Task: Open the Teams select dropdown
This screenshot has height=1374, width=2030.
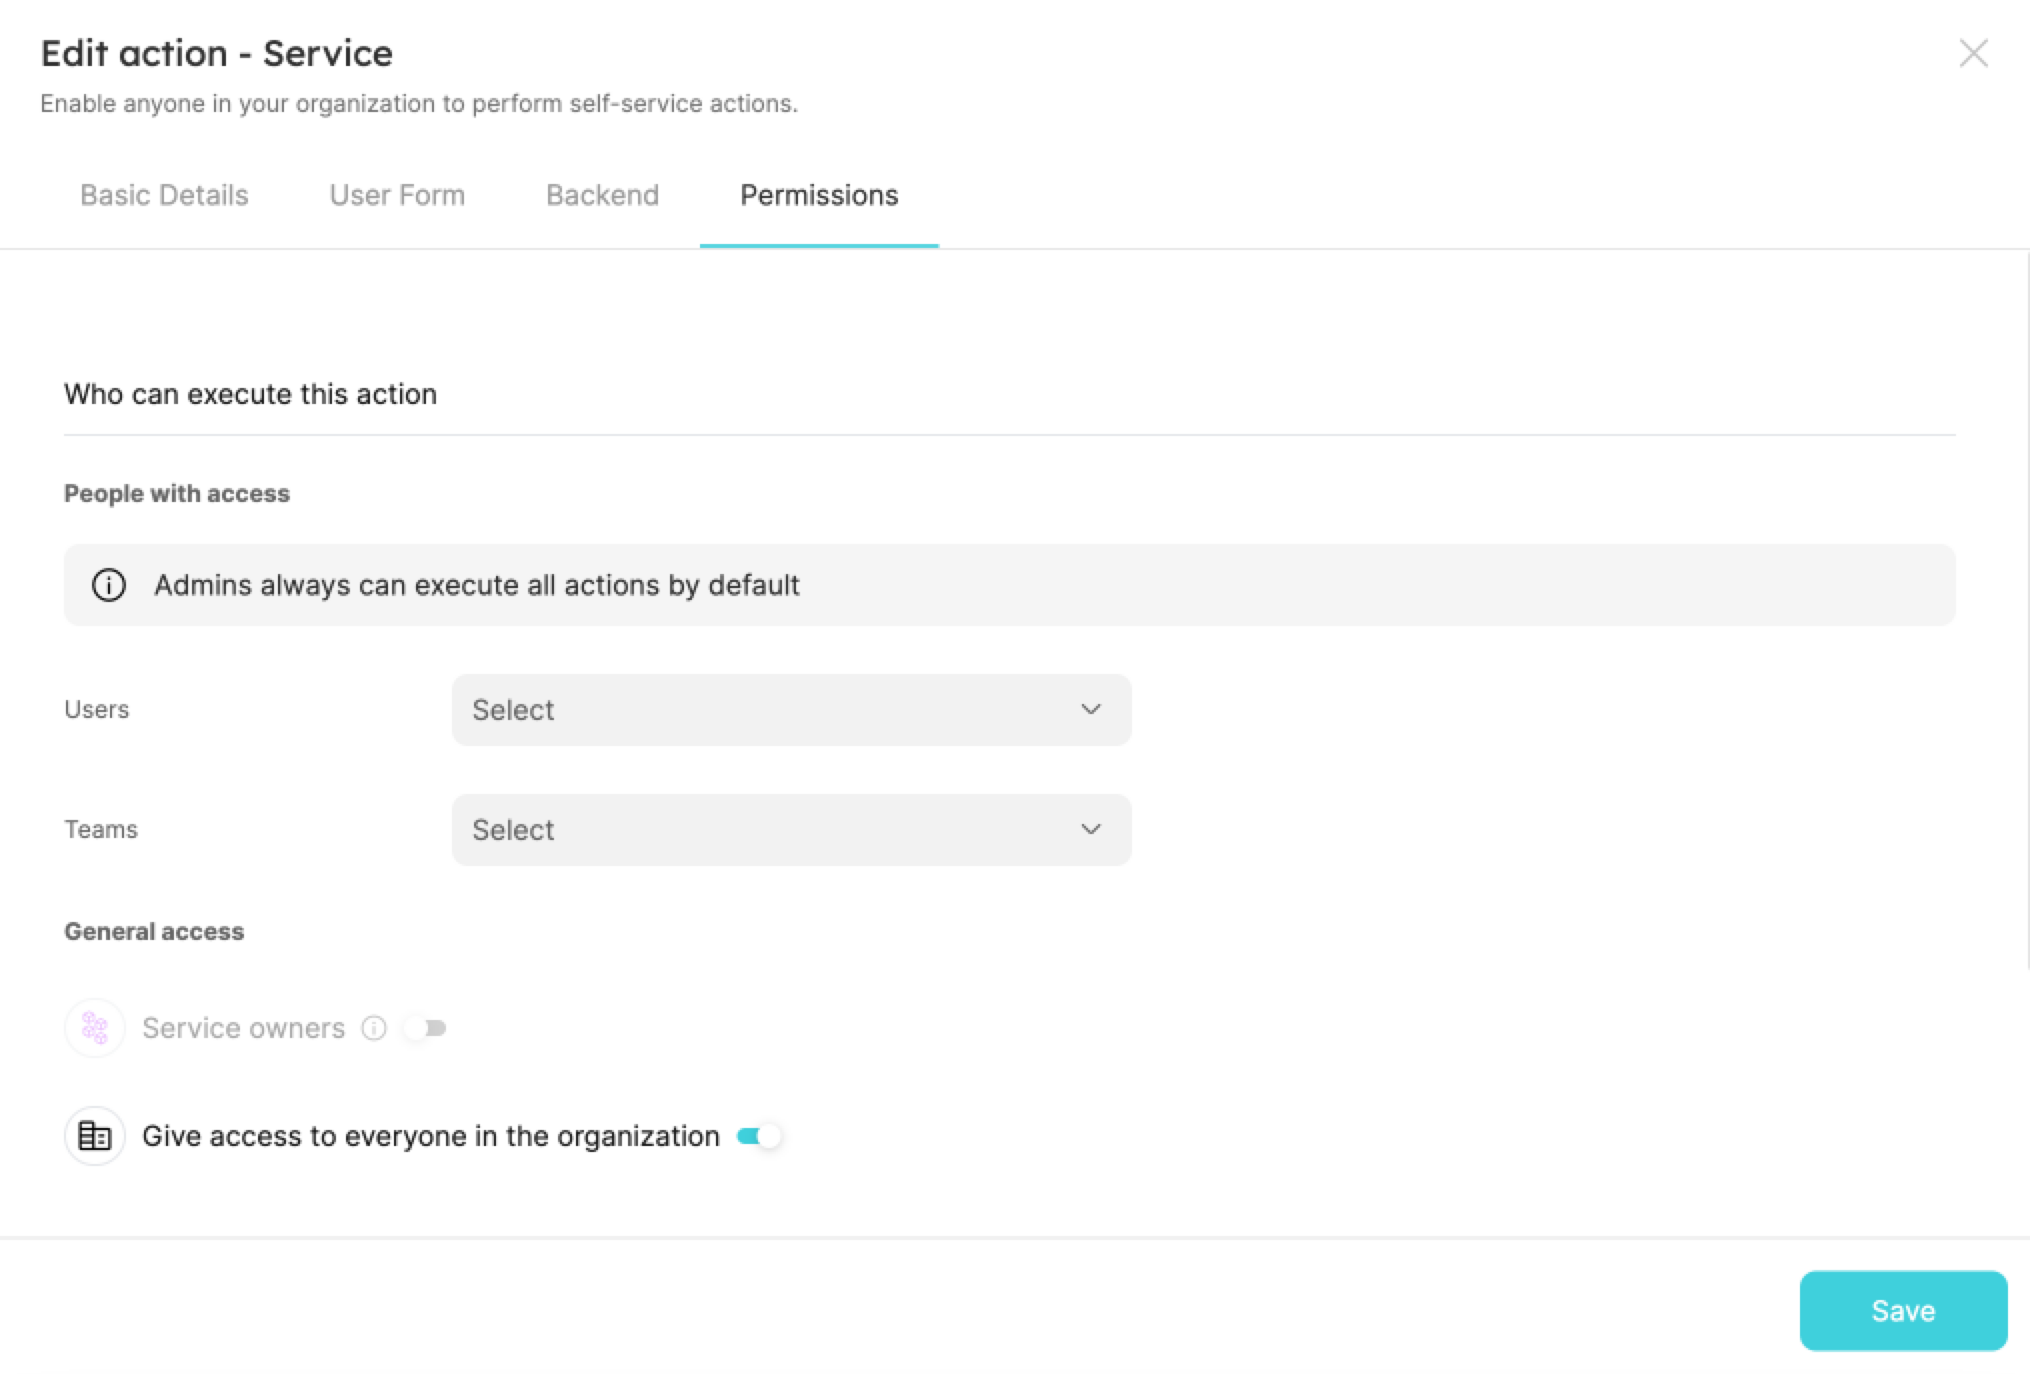Action: click(790, 829)
